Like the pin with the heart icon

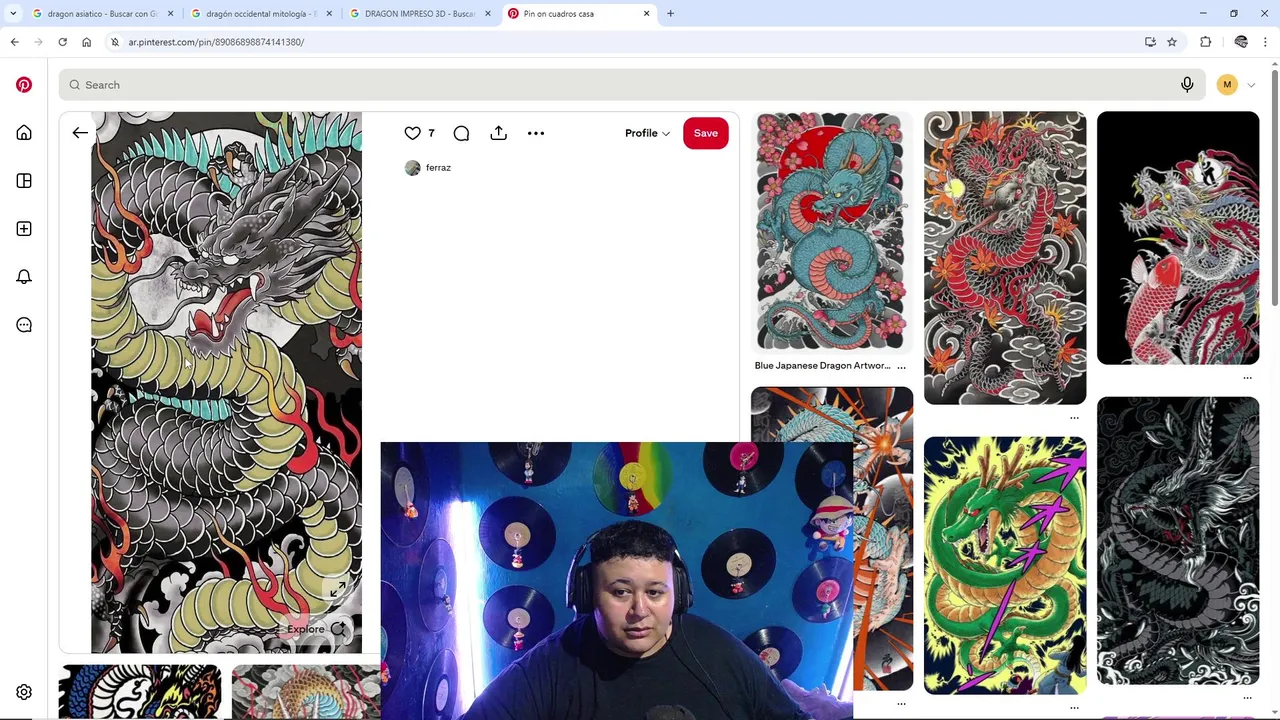tap(412, 133)
